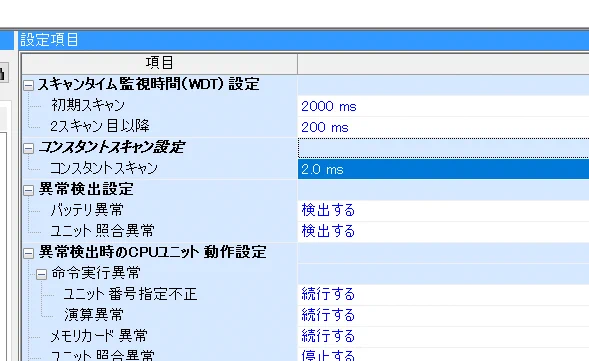Collapse 異常検出時のCPUユニット動作設定 section
Viewport: 589px width, 361px height.
pos(28,254)
